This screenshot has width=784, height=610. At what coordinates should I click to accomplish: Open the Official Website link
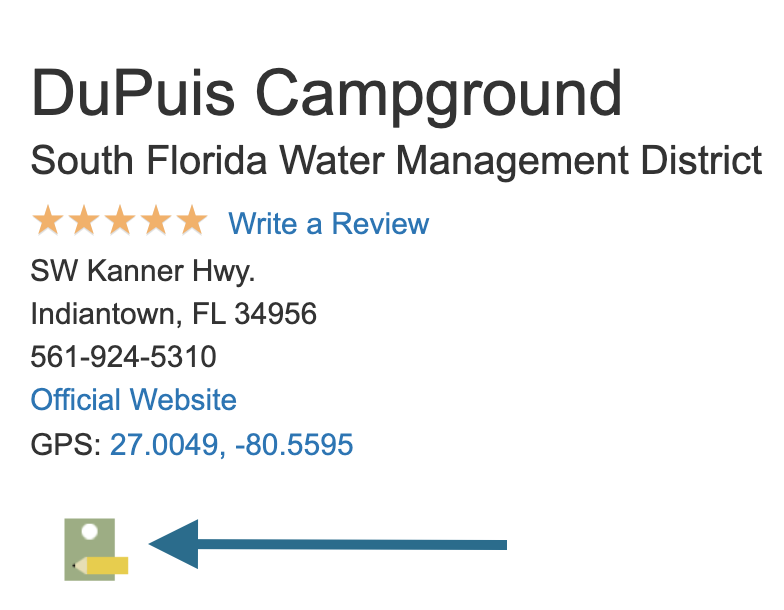click(134, 400)
